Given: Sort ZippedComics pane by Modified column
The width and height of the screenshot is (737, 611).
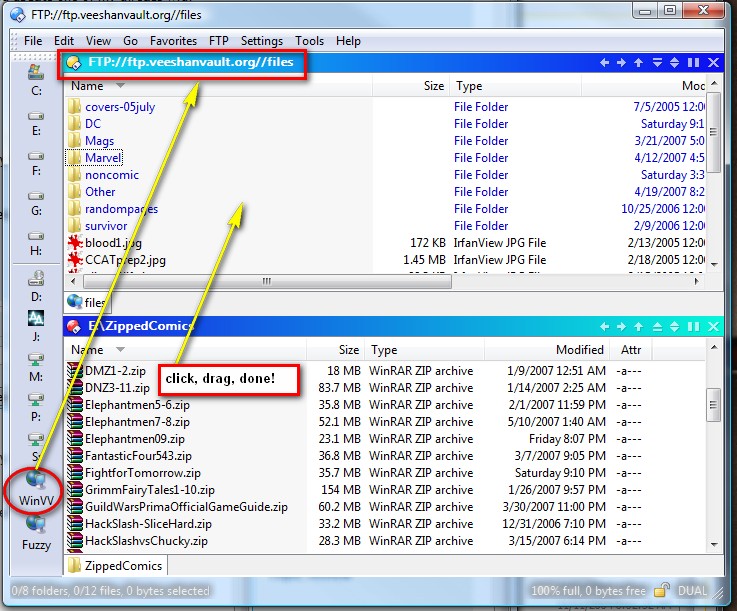Looking at the screenshot, I should pyautogui.click(x=547, y=350).
